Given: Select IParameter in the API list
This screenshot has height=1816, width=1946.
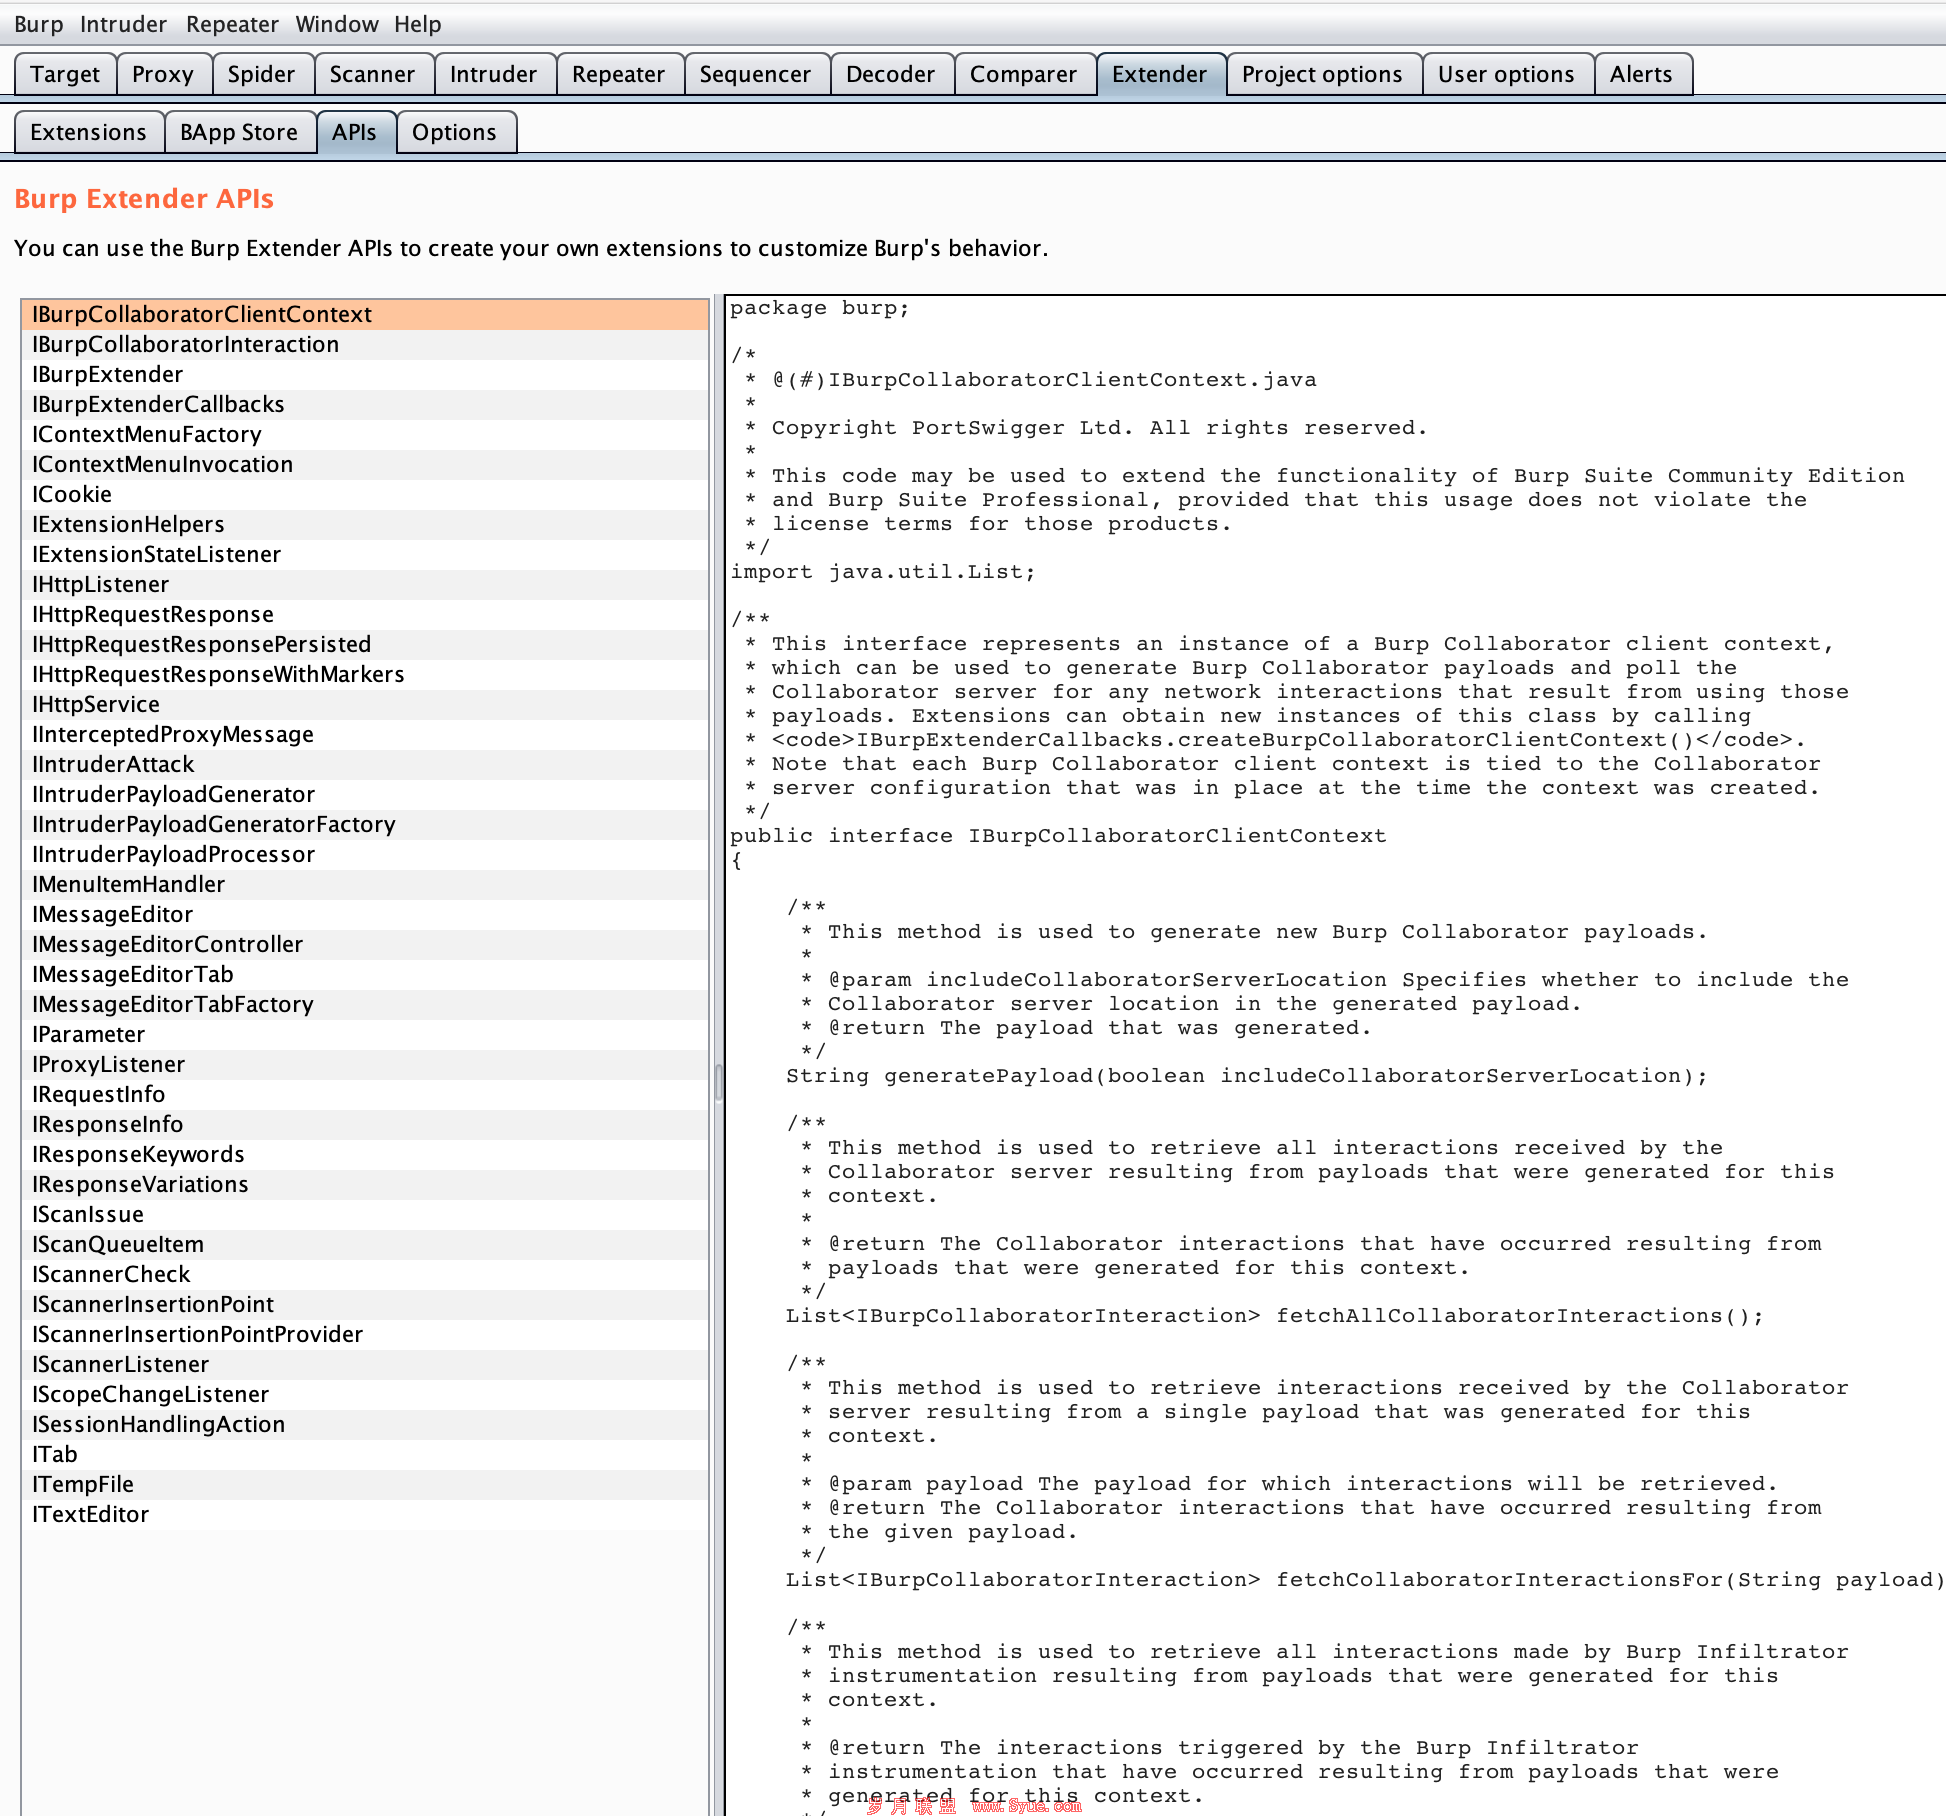Looking at the screenshot, I should point(365,1034).
